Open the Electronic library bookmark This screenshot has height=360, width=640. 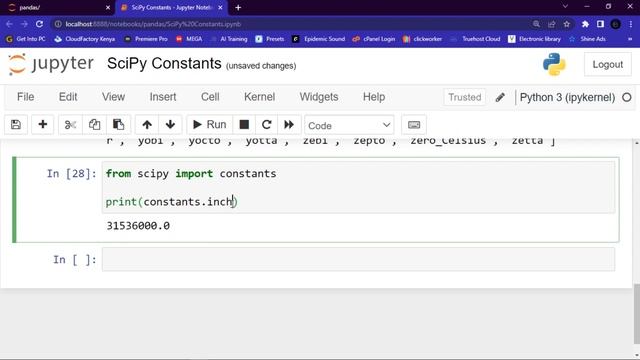point(535,39)
